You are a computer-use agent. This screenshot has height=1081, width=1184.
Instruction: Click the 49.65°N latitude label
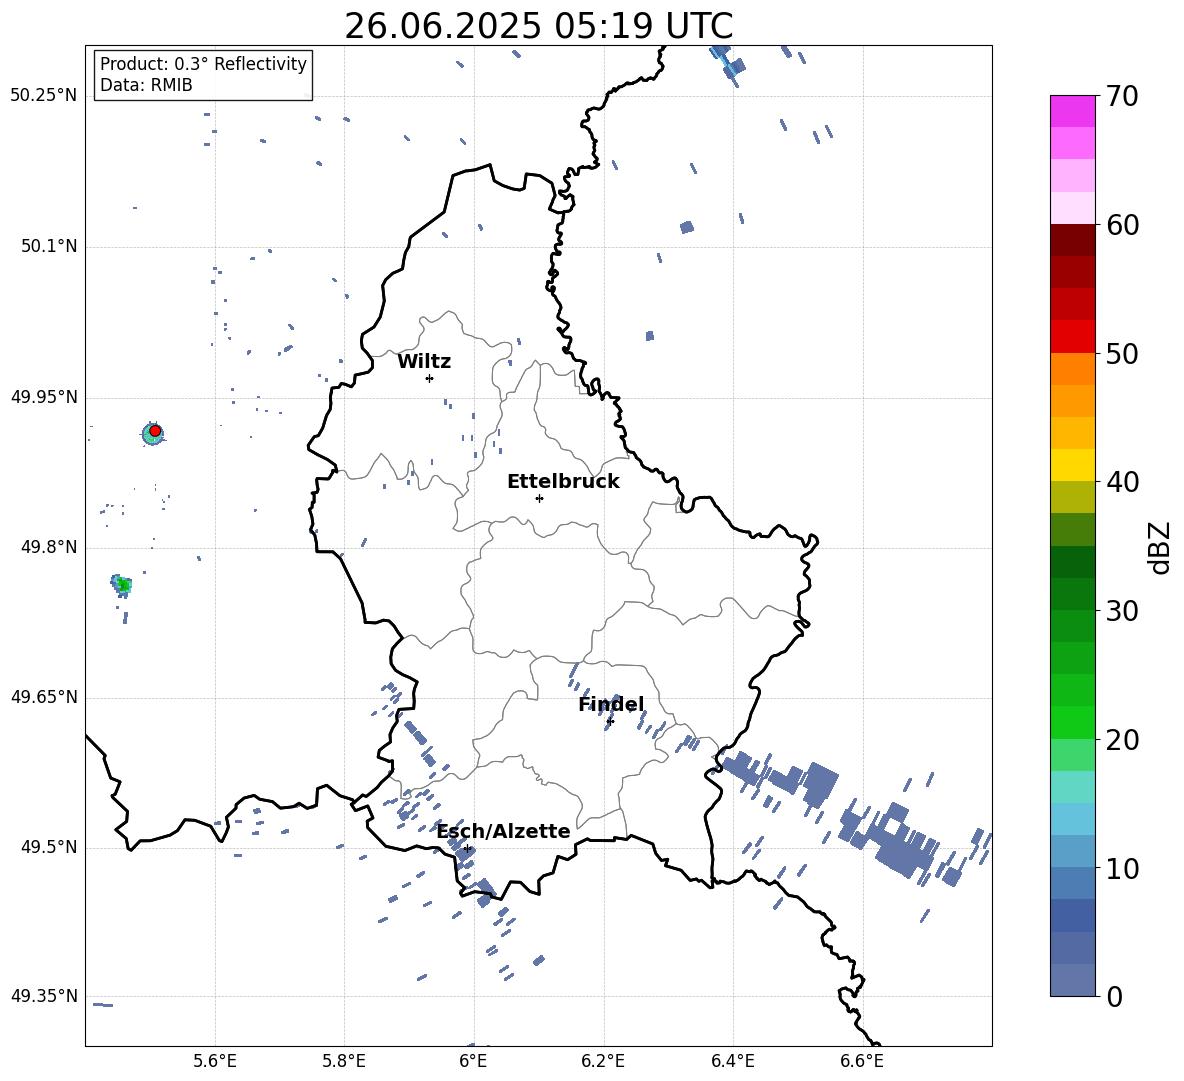point(44,696)
